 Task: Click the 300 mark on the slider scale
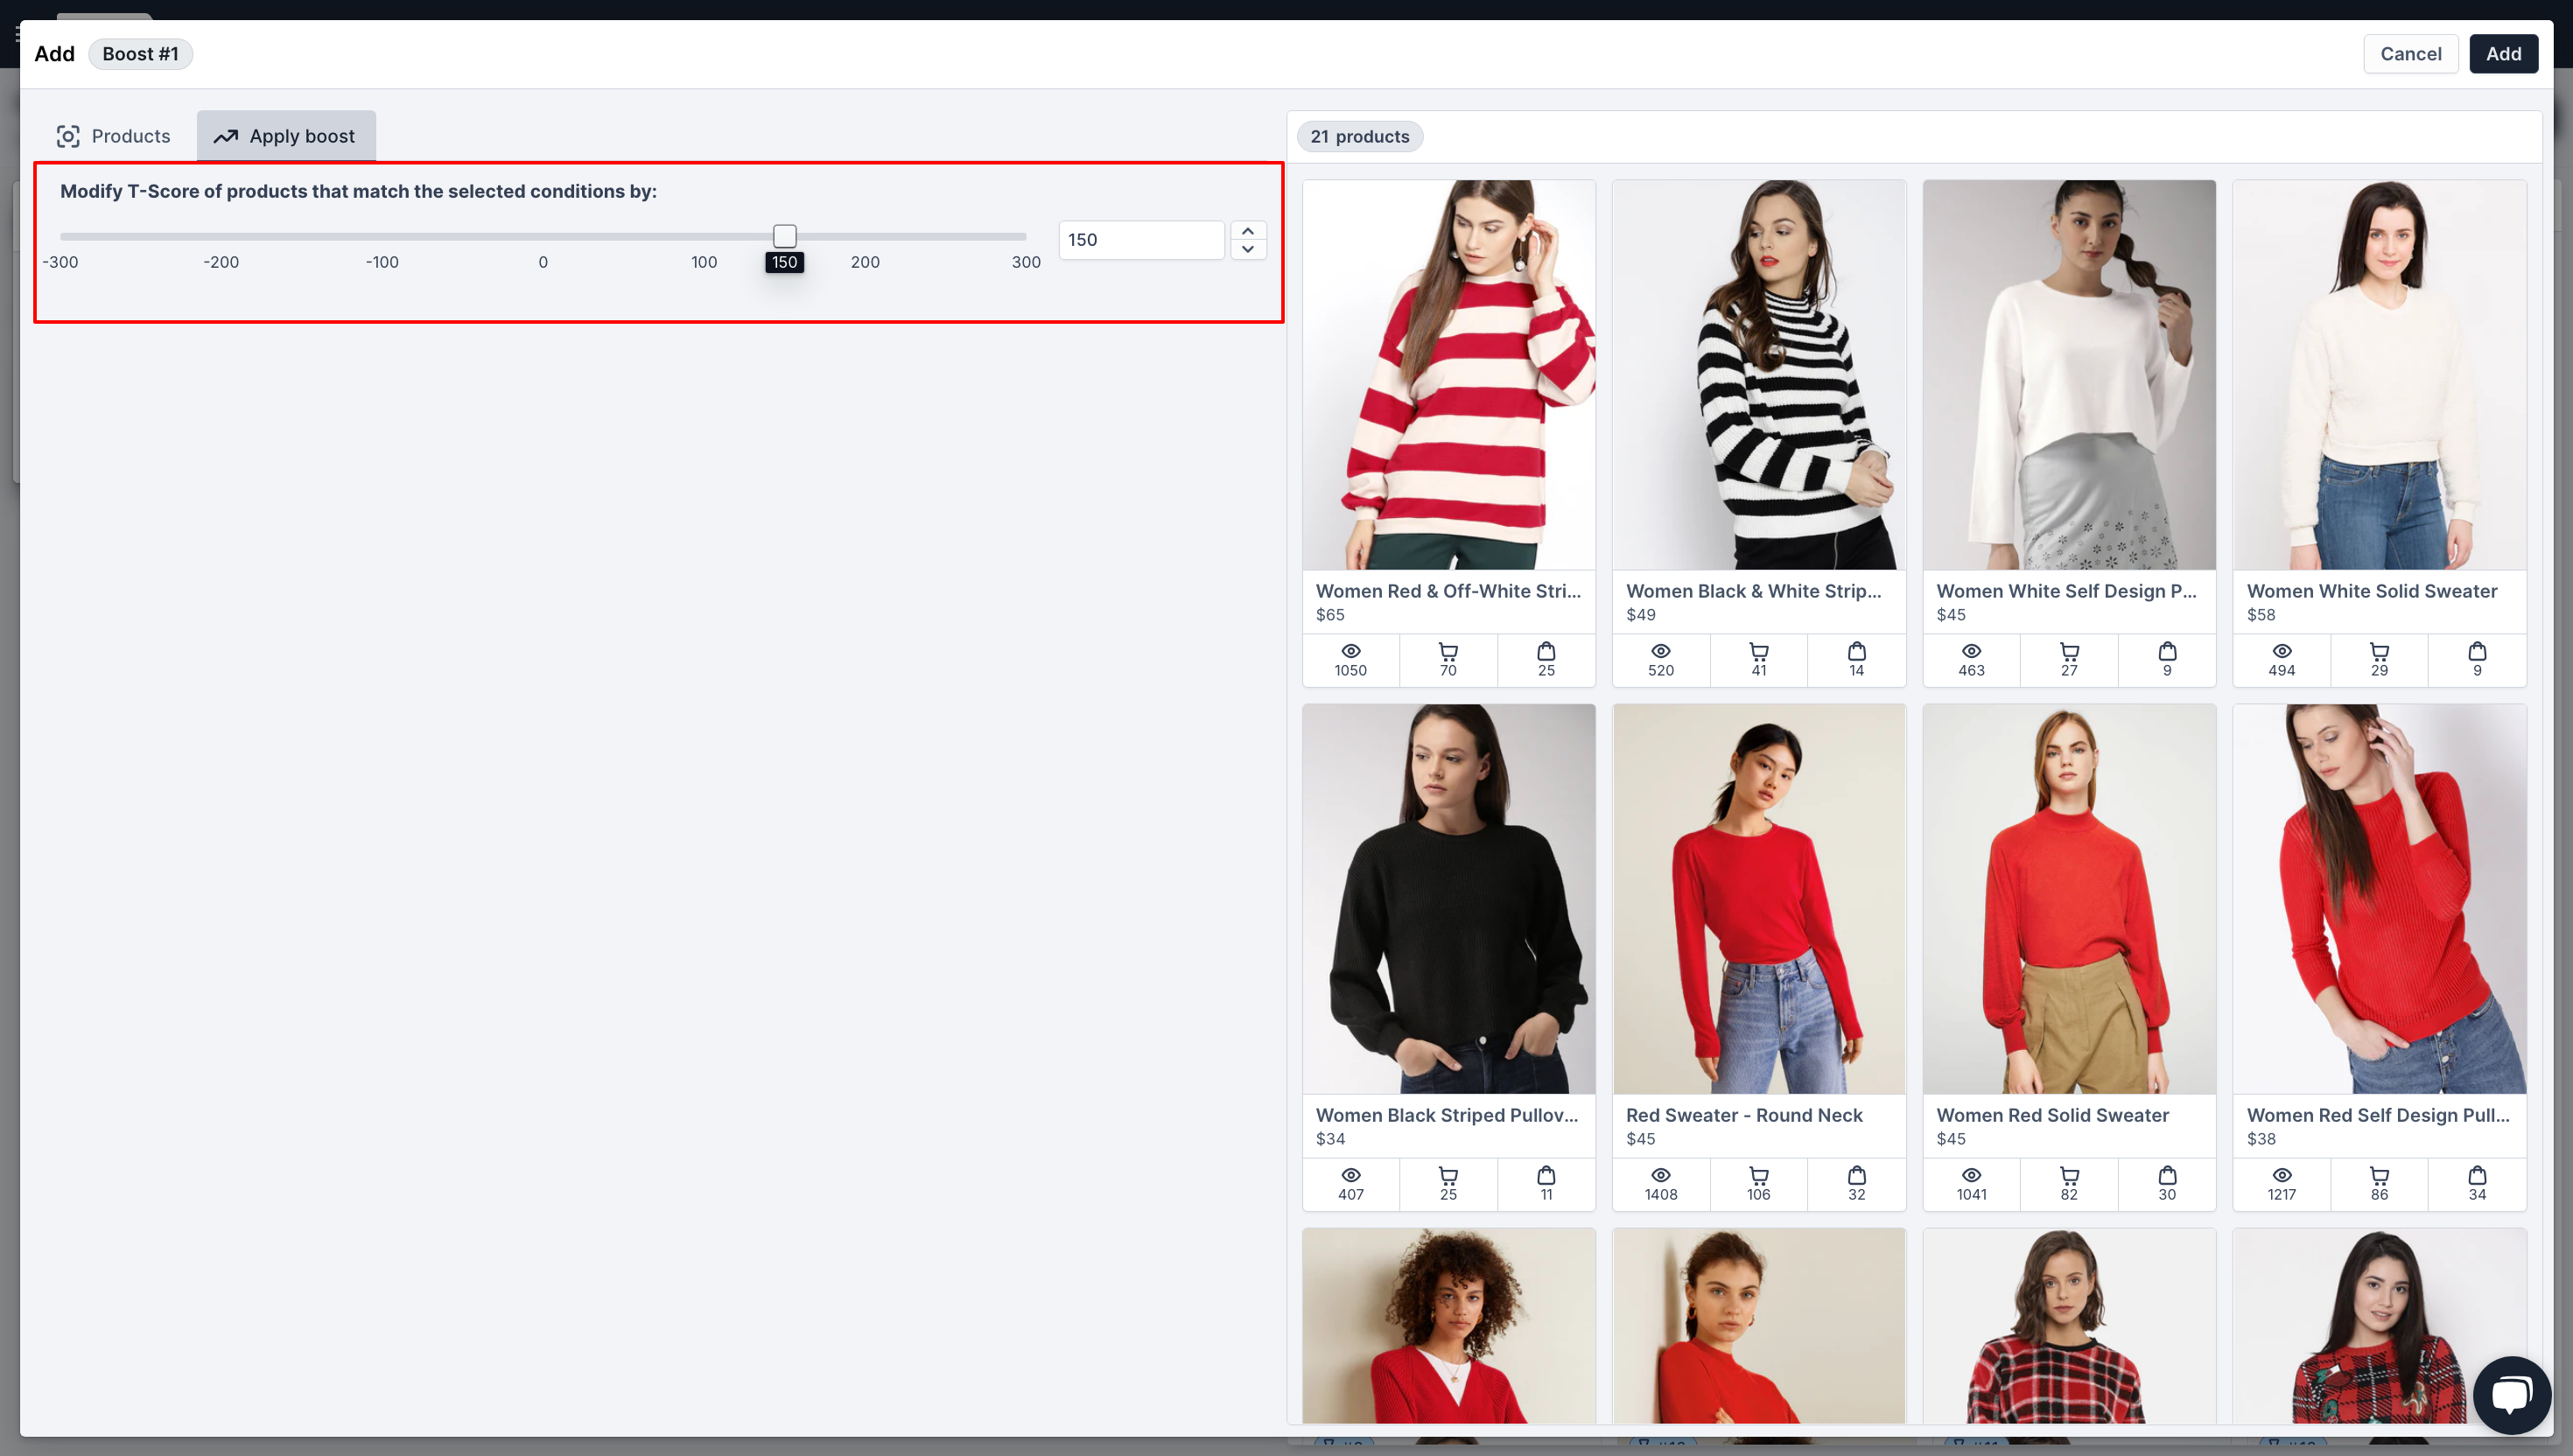(1026, 262)
